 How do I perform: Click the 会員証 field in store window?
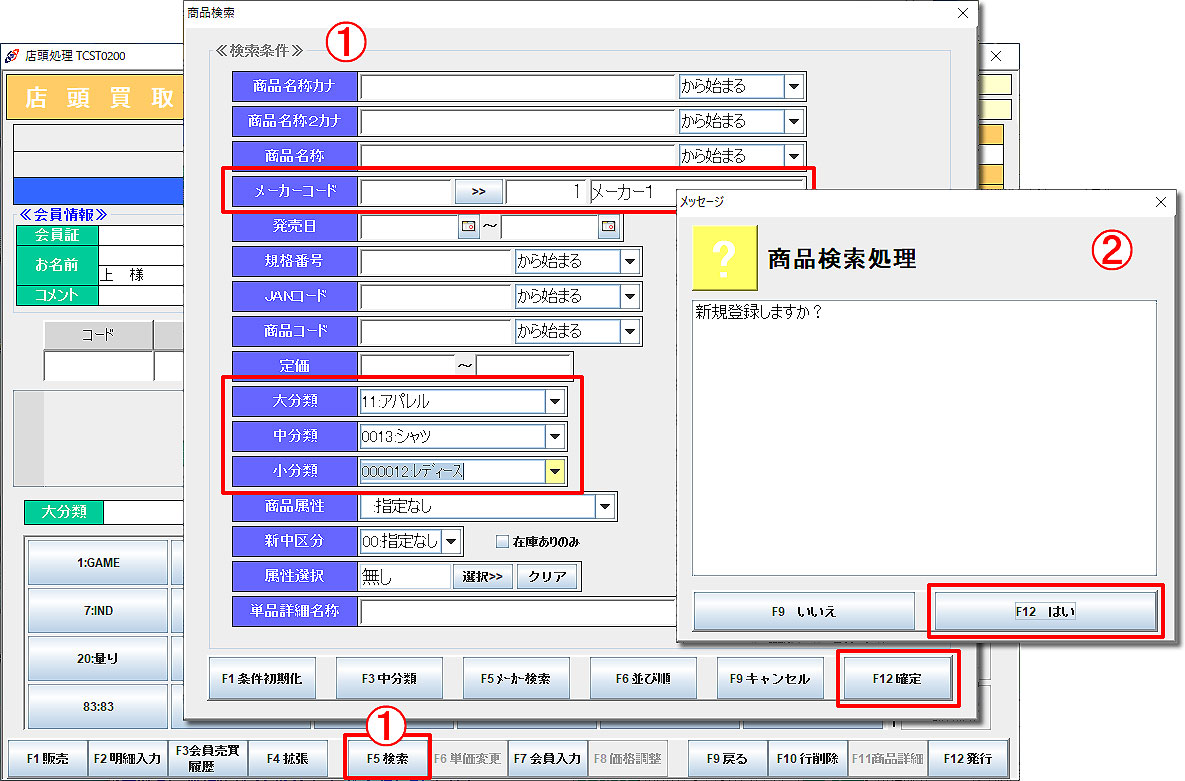coord(141,235)
